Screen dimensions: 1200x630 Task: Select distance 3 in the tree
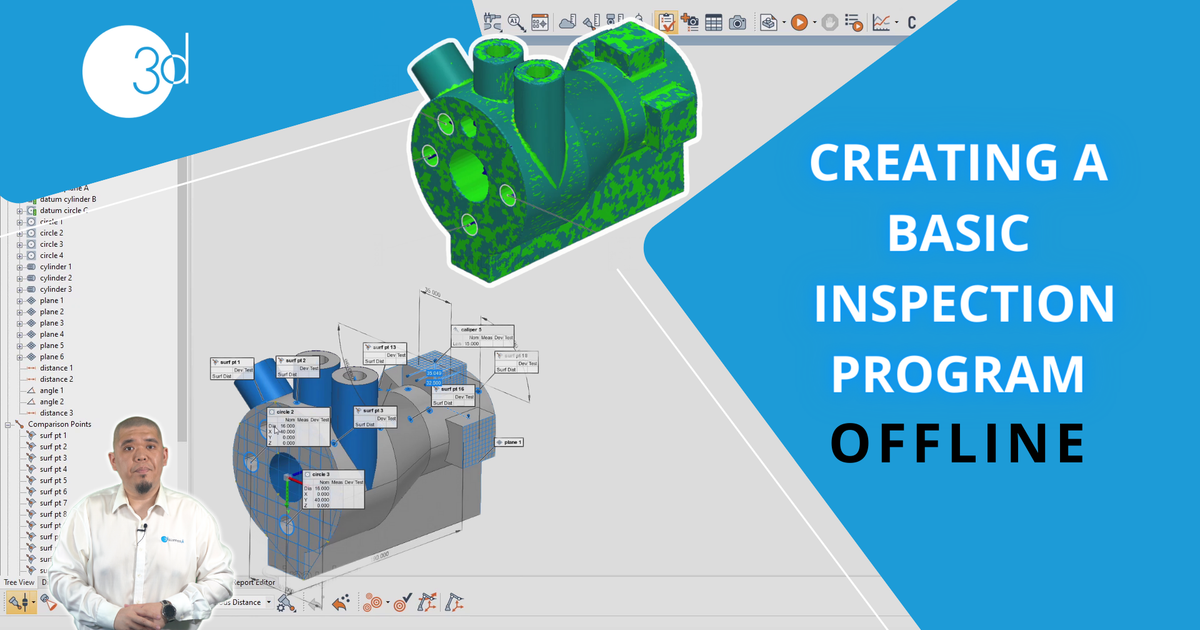pos(56,413)
